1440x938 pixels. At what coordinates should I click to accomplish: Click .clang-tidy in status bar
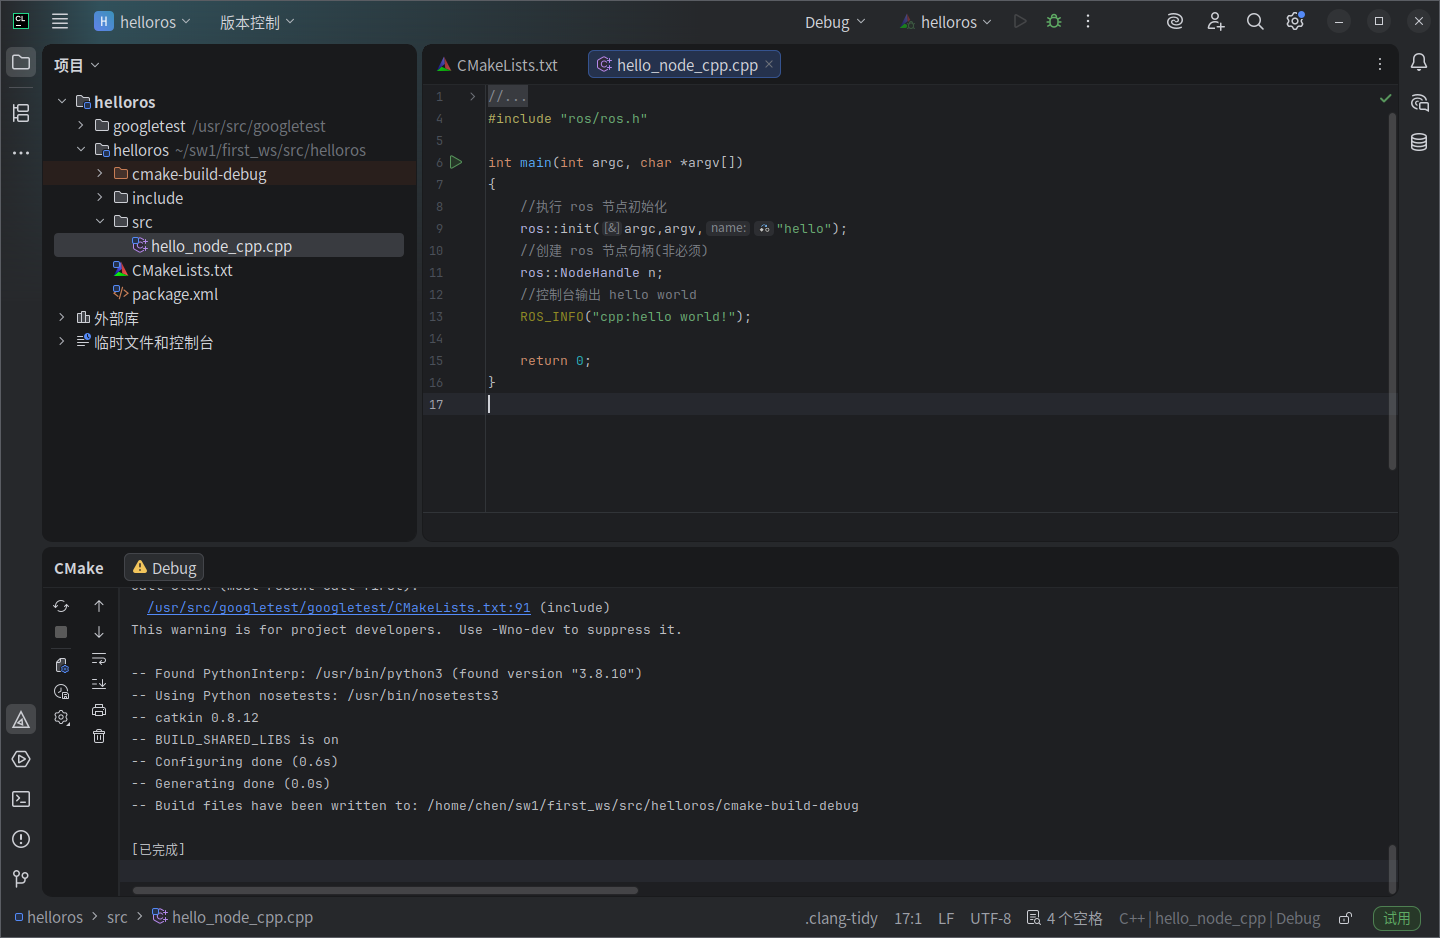click(x=841, y=918)
